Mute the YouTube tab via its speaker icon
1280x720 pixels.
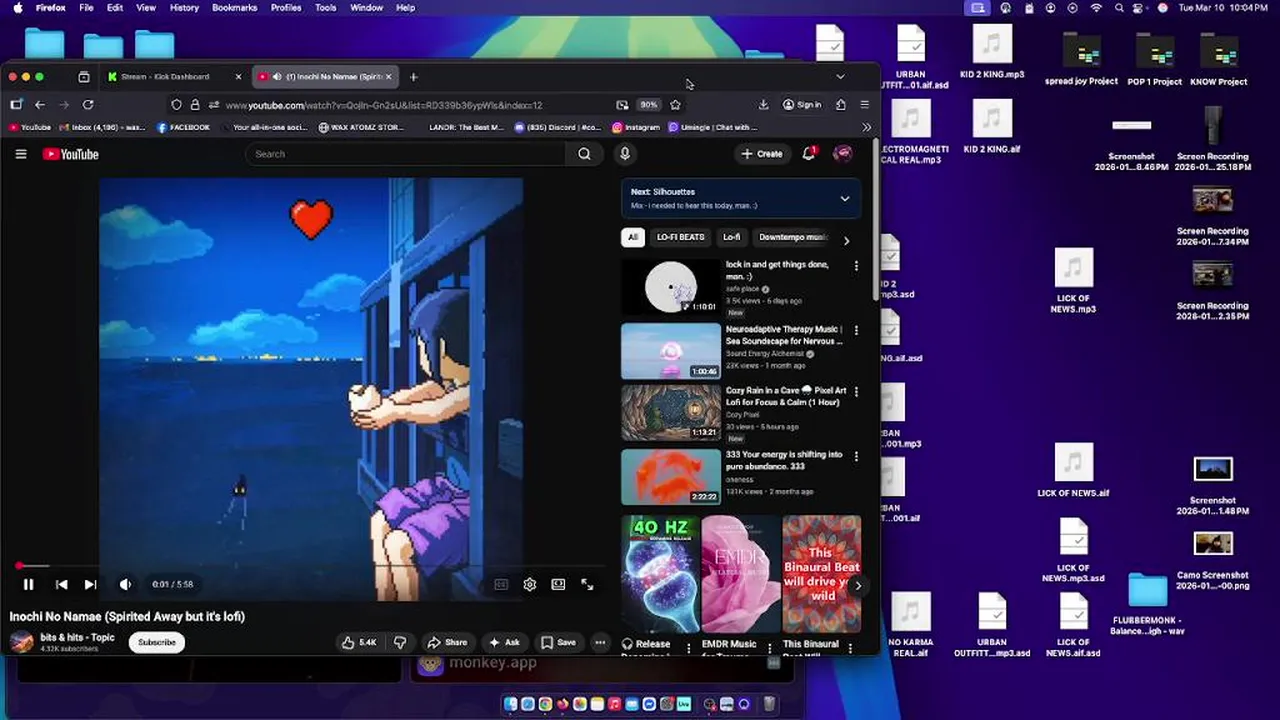click(277, 77)
